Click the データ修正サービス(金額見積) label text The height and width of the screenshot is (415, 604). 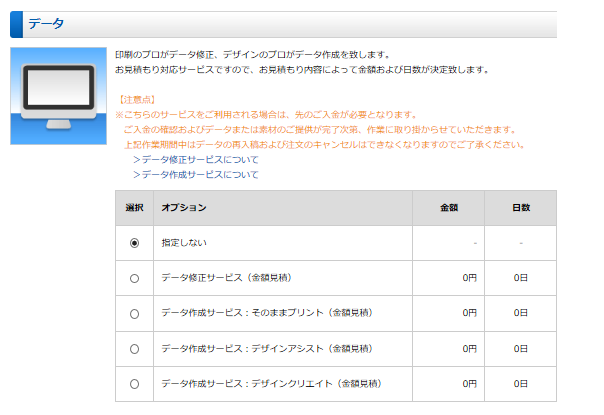coord(226,278)
